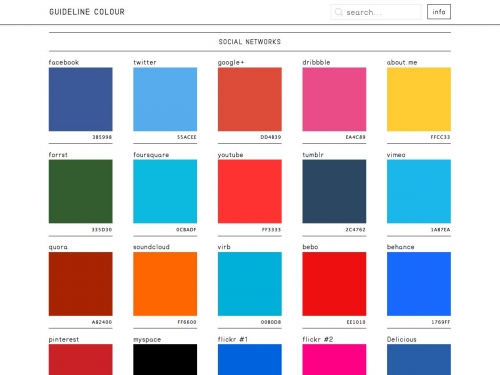Select the google+ red-orange swatch
Screen dimensions: 500x375
pos(250,99)
